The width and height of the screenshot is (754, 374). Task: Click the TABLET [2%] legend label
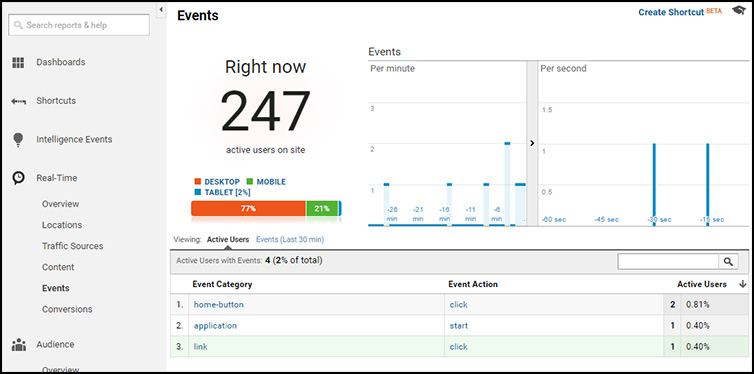click(227, 192)
